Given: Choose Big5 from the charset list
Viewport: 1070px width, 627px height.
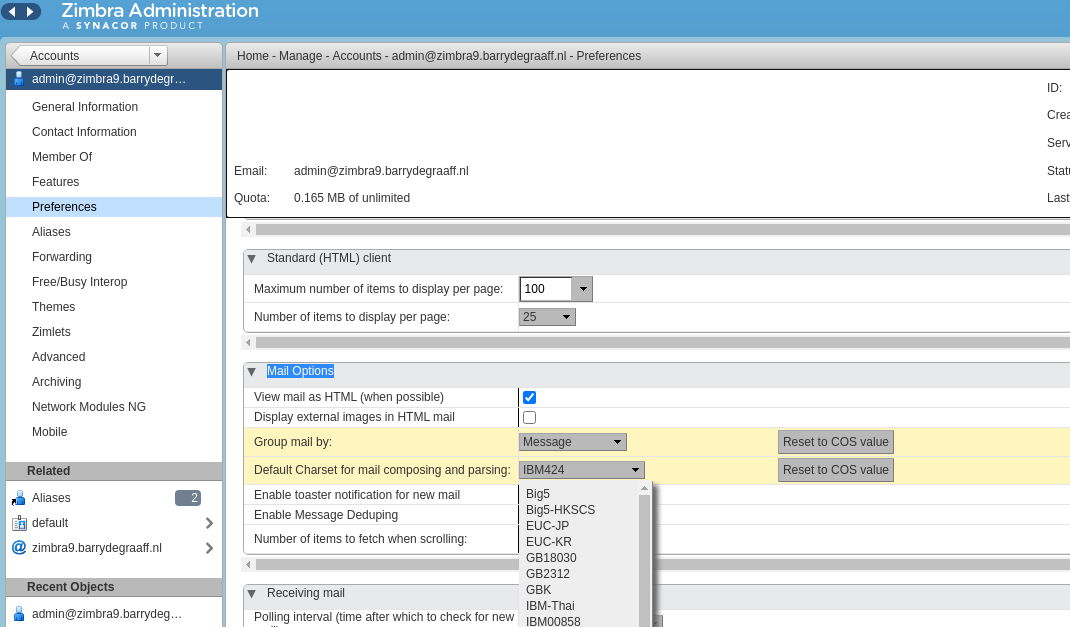Looking at the screenshot, I should (538, 494).
